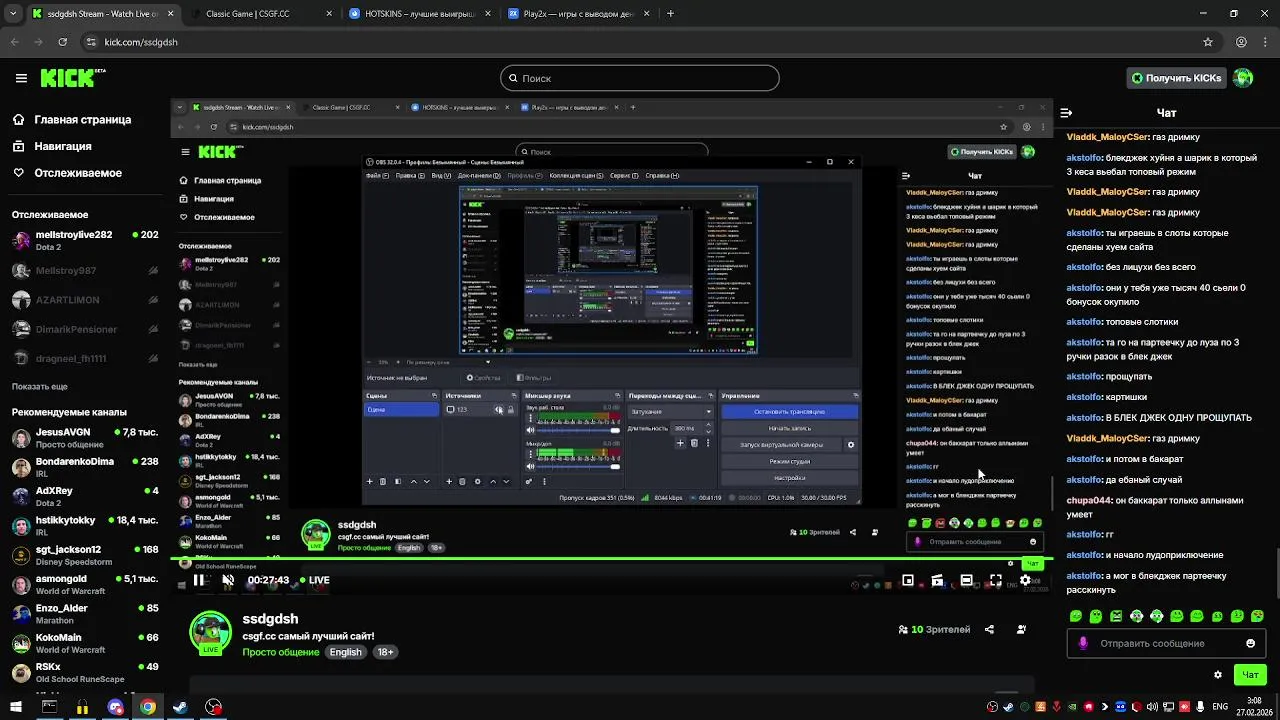Open the Chrome profile icon

click(1241, 42)
